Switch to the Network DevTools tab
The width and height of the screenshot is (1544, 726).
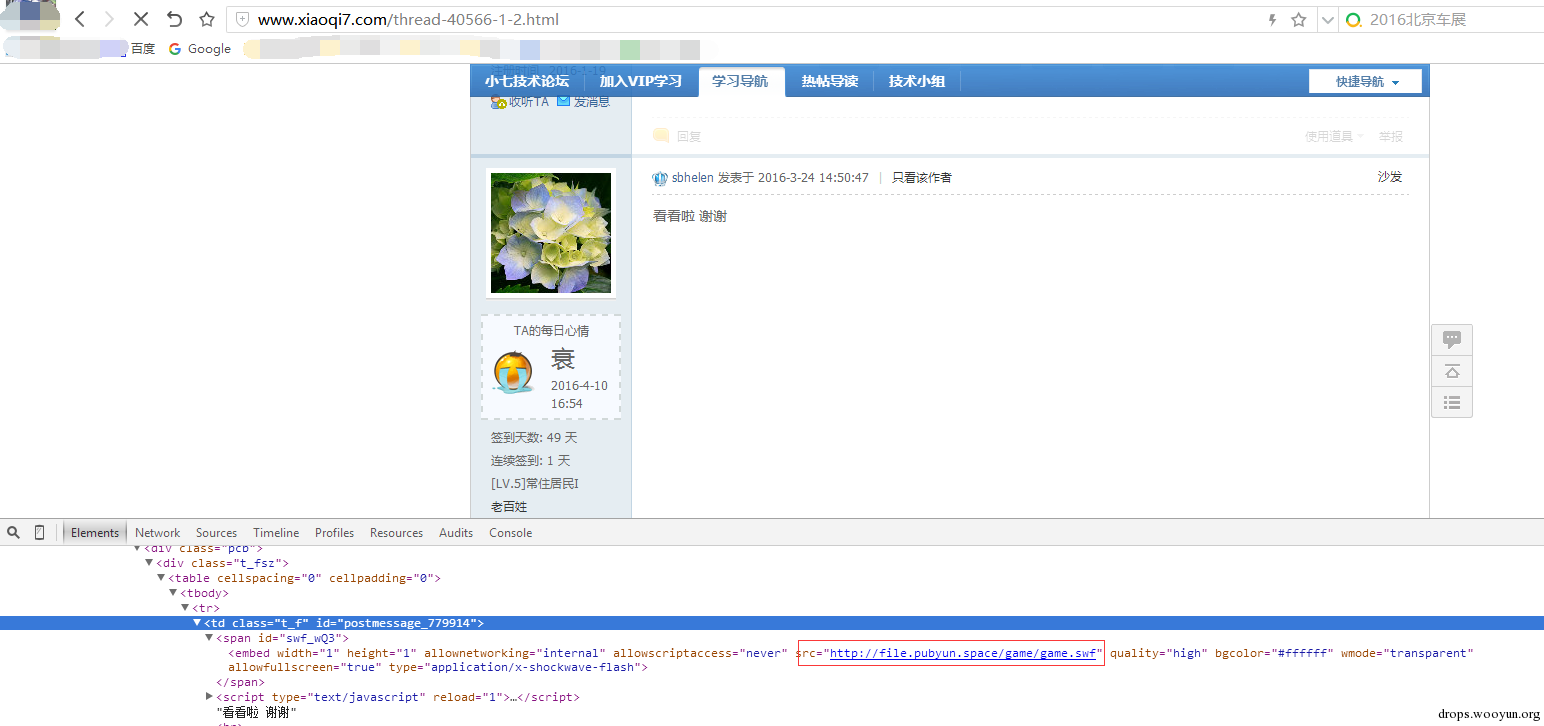pyautogui.click(x=158, y=533)
